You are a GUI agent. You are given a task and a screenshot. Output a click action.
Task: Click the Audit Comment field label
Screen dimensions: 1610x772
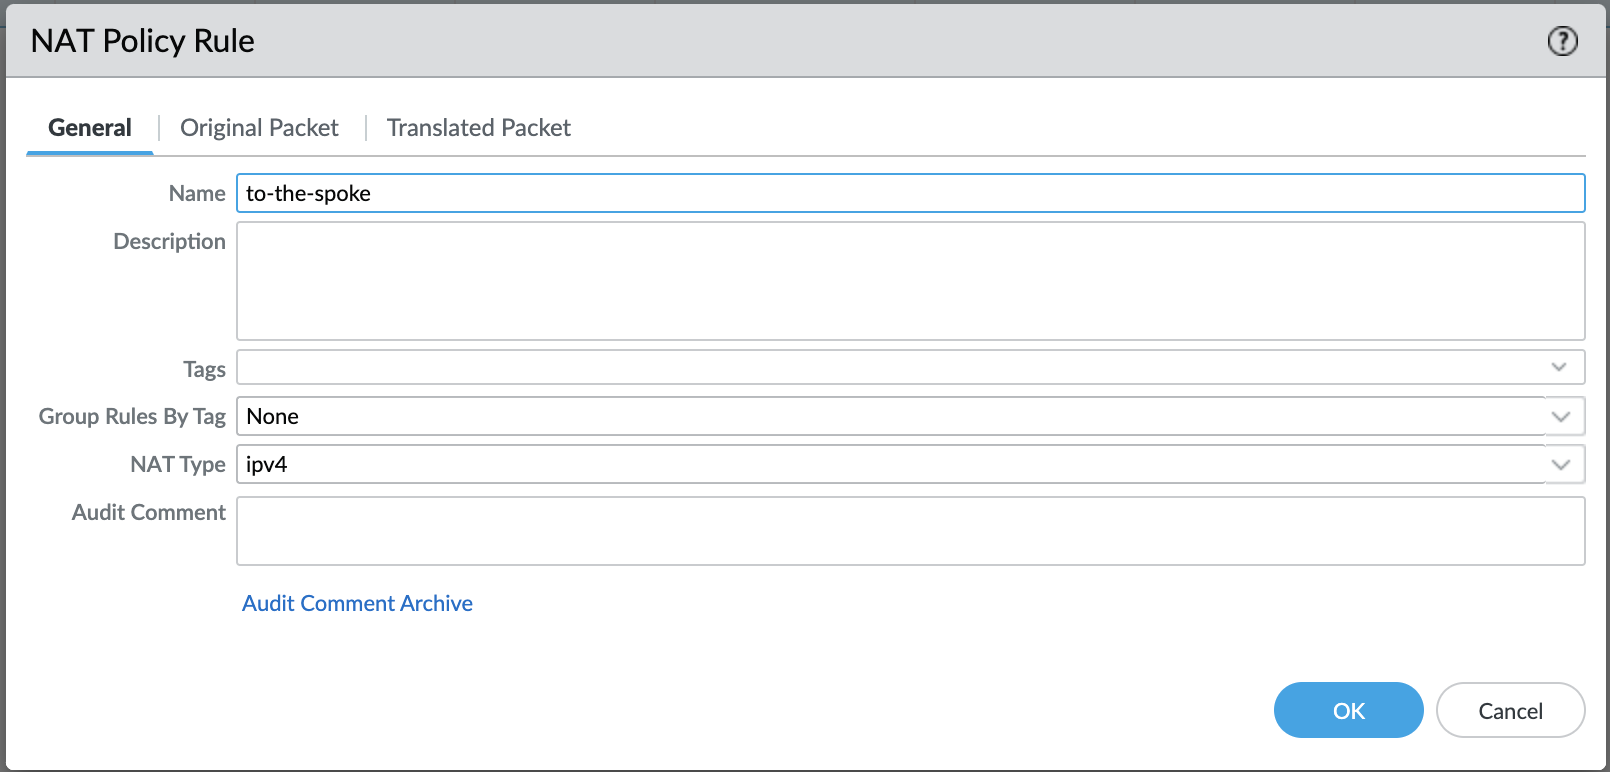(x=149, y=512)
